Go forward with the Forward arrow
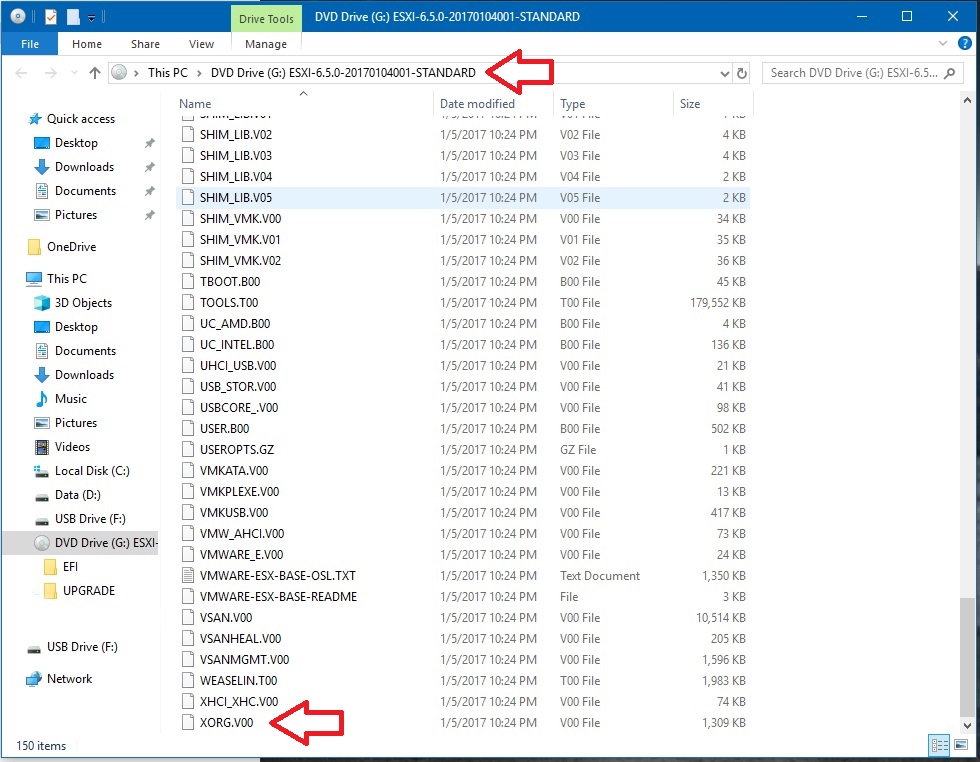980x762 pixels. coord(51,73)
